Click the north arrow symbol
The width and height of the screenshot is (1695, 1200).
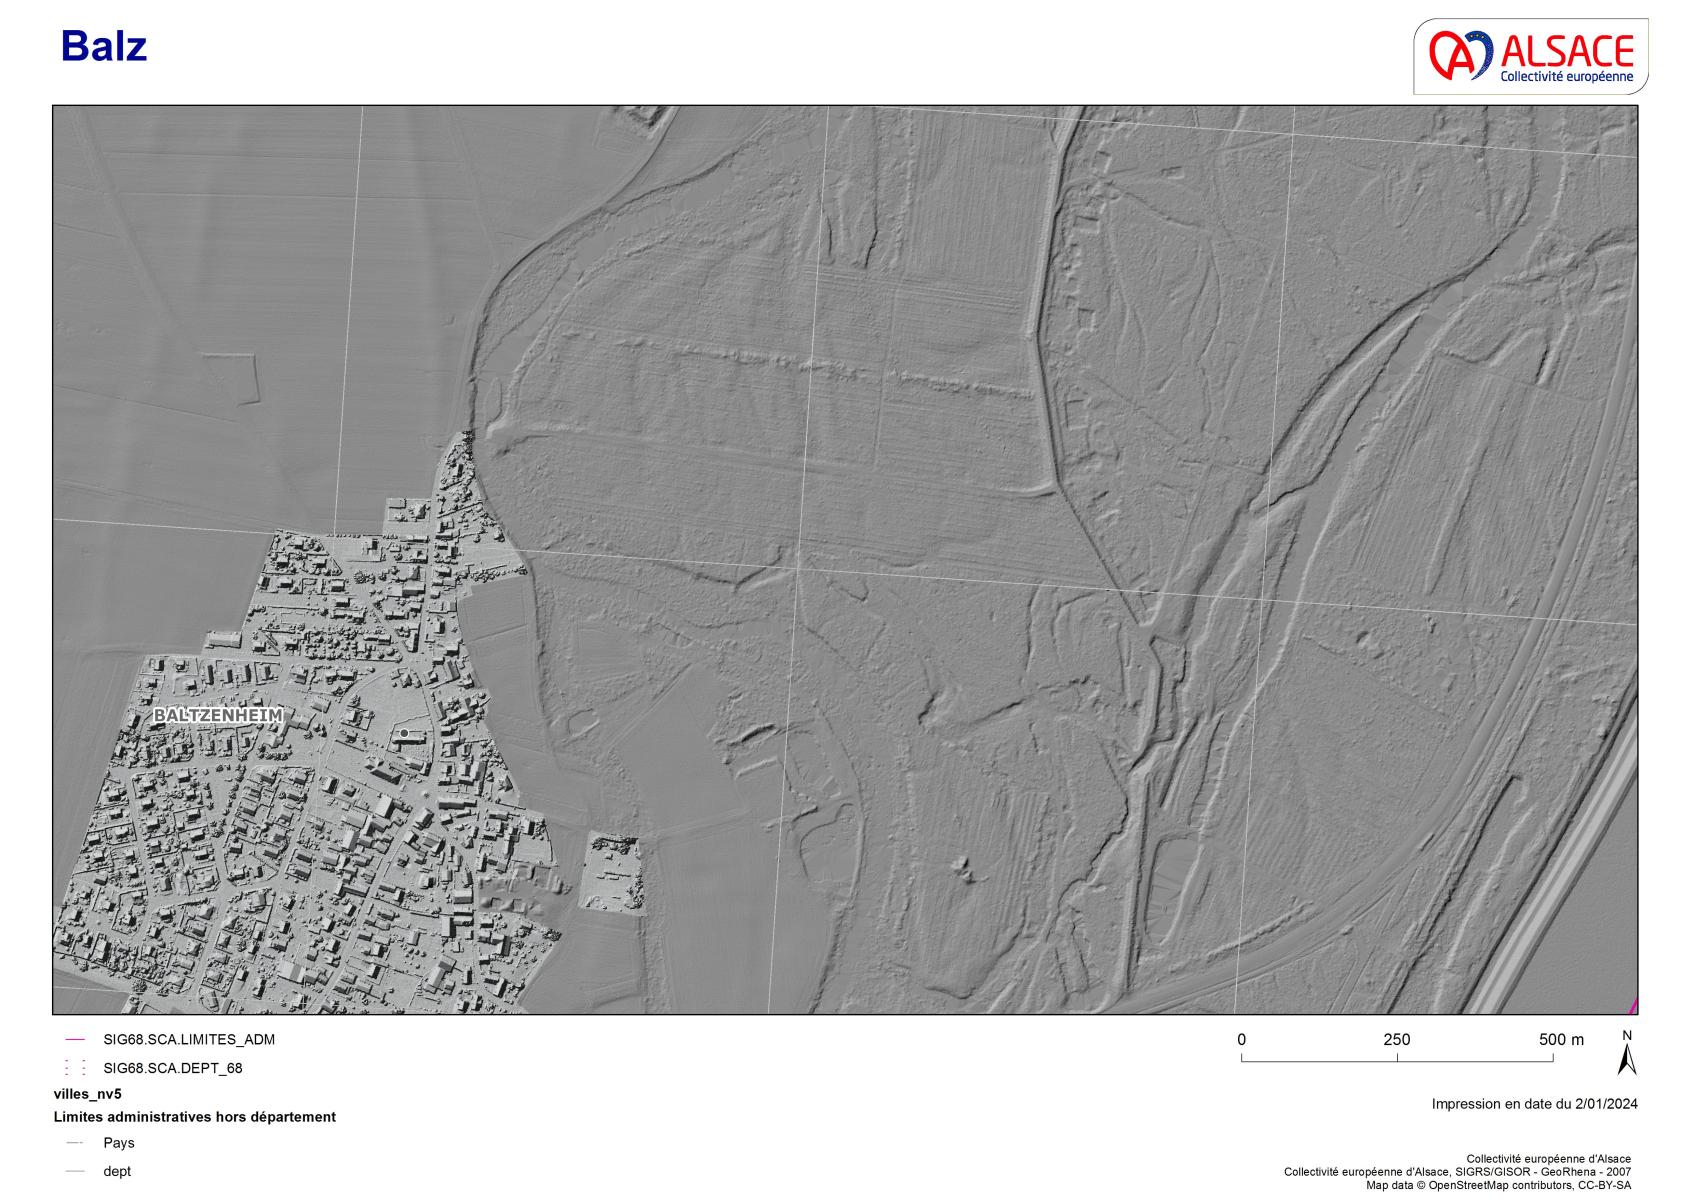click(x=1627, y=1054)
